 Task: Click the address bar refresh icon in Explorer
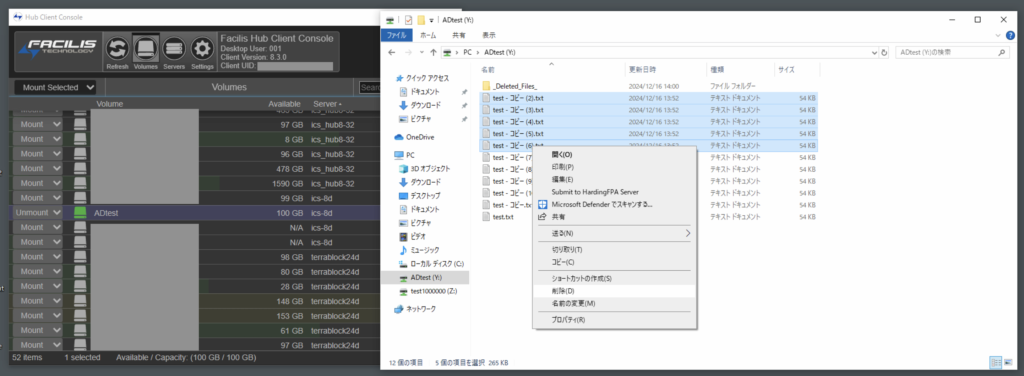(884, 52)
